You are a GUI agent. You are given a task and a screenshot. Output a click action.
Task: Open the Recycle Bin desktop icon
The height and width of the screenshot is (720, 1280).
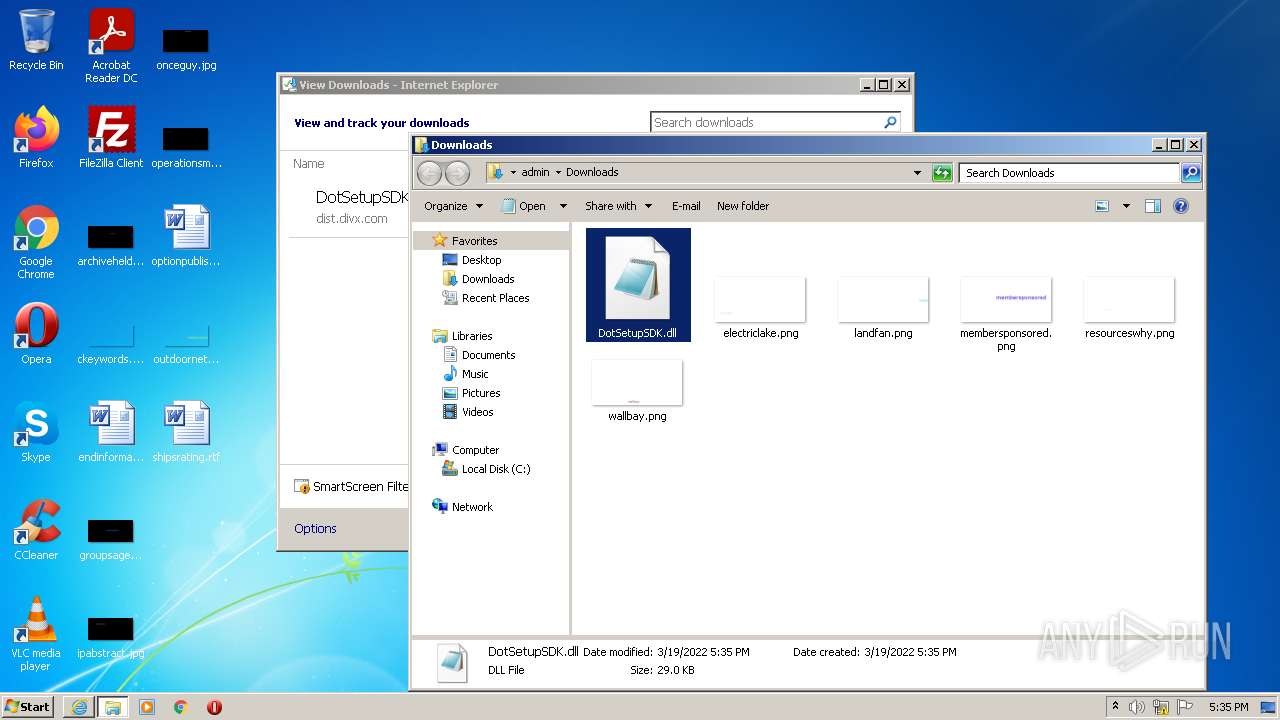point(36,40)
